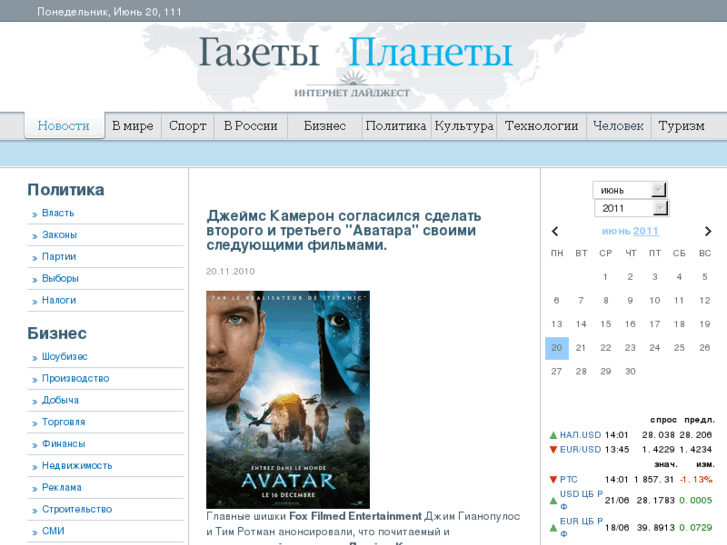The image size is (727, 545).
Task: Open the Строительство link
Action: [77, 509]
